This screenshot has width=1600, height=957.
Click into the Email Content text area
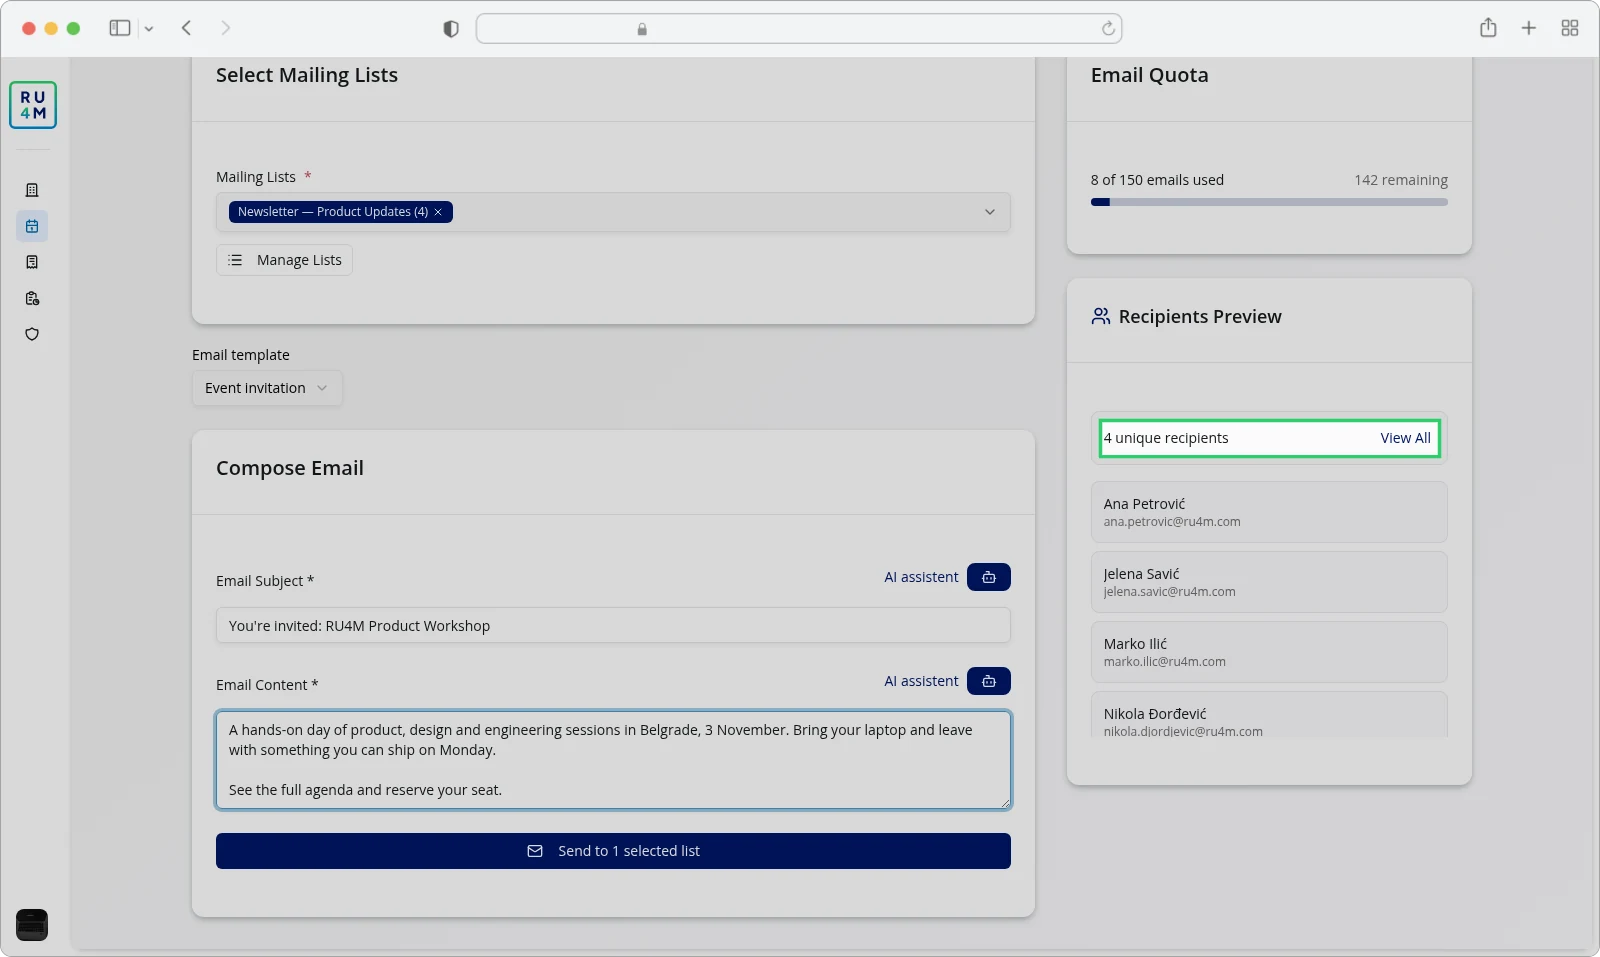pos(613,760)
